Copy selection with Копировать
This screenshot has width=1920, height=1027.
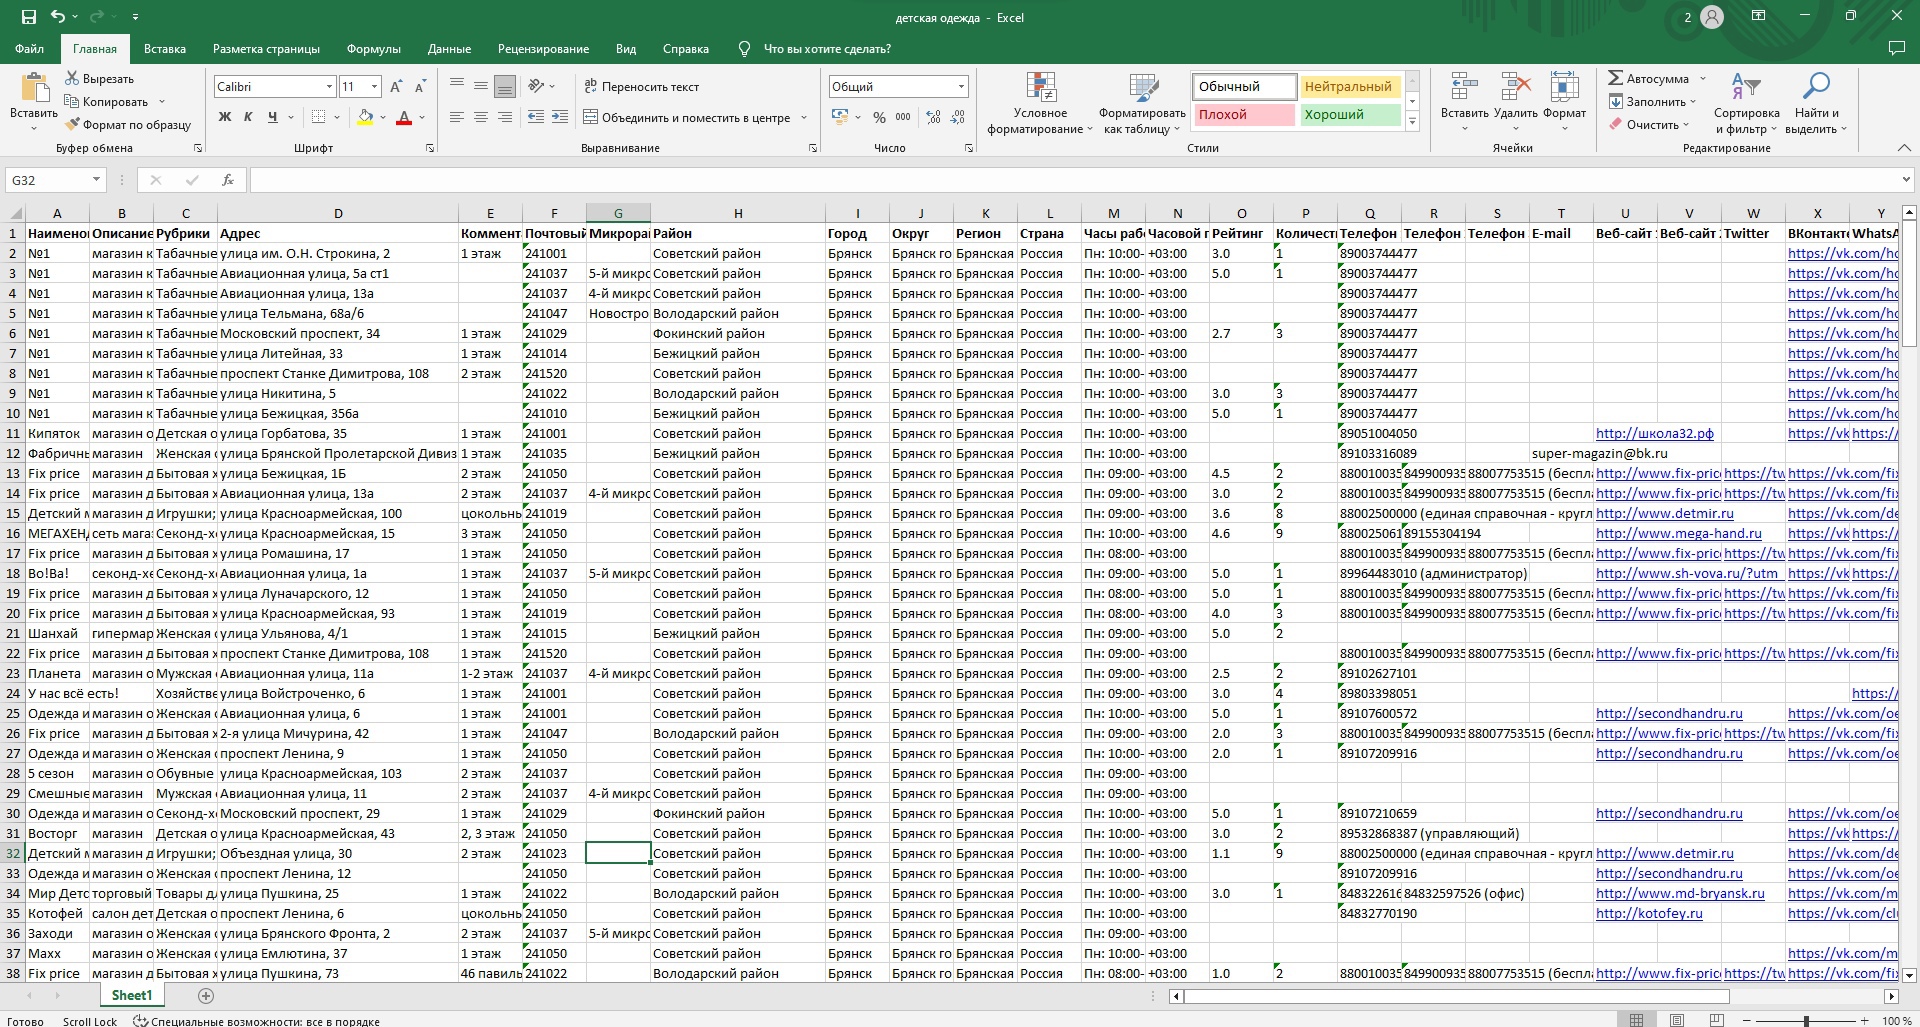[106, 102]
